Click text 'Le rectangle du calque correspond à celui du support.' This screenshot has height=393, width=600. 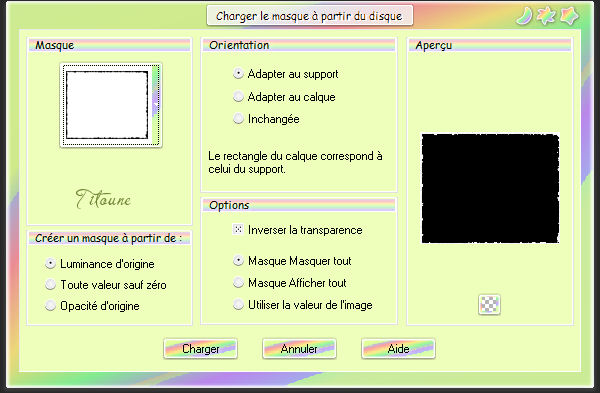(x=295, y=162)
